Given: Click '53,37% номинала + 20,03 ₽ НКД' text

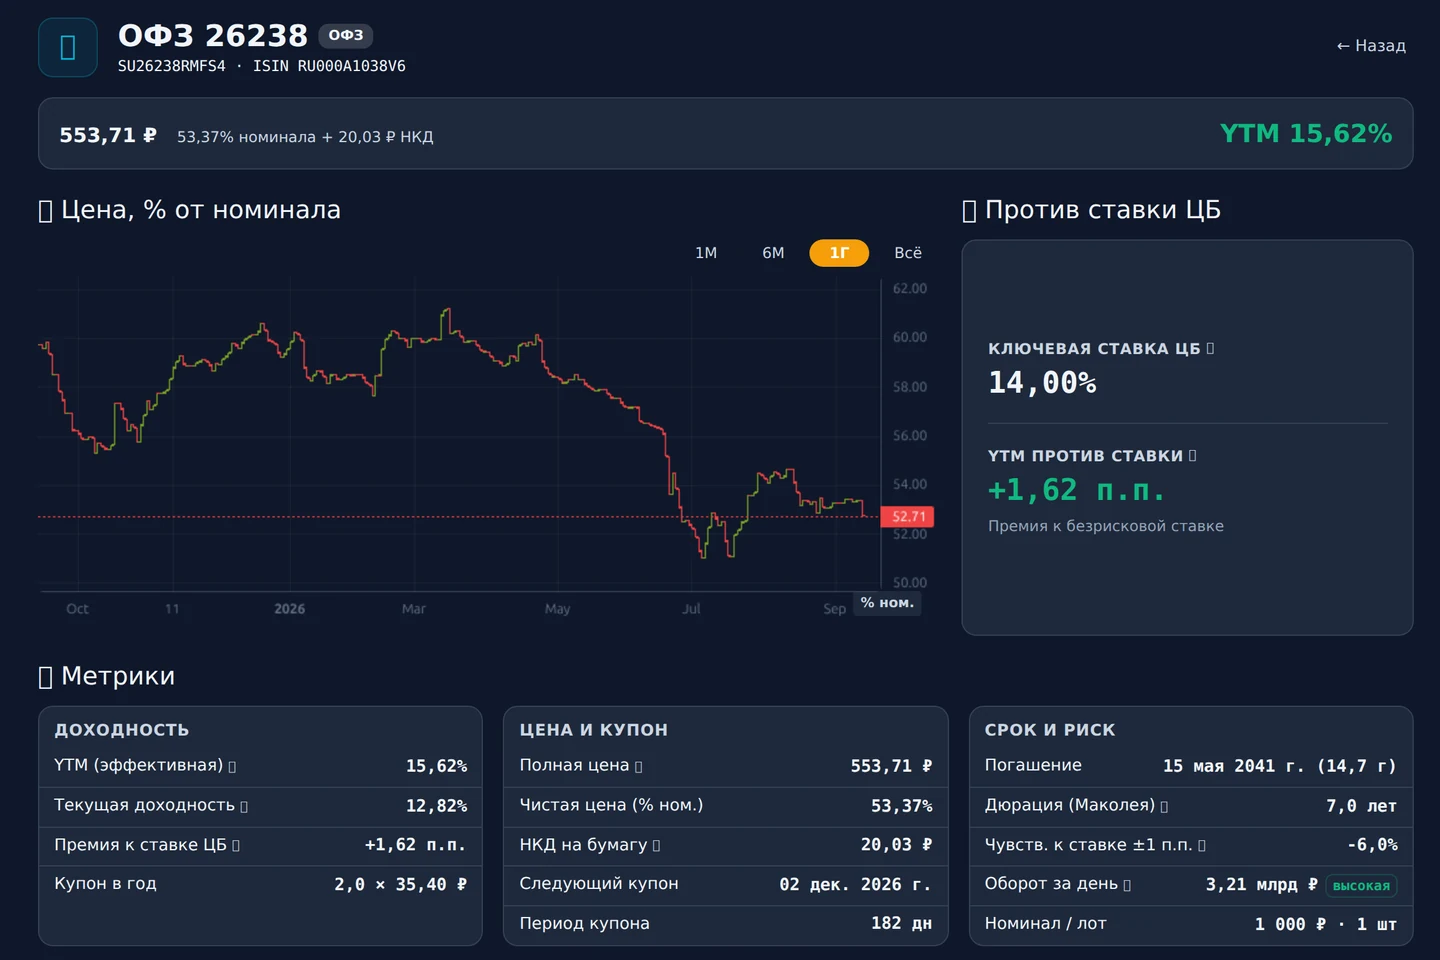Looking at the screenshot, I should pyautogui.click(x=305, y=137).
